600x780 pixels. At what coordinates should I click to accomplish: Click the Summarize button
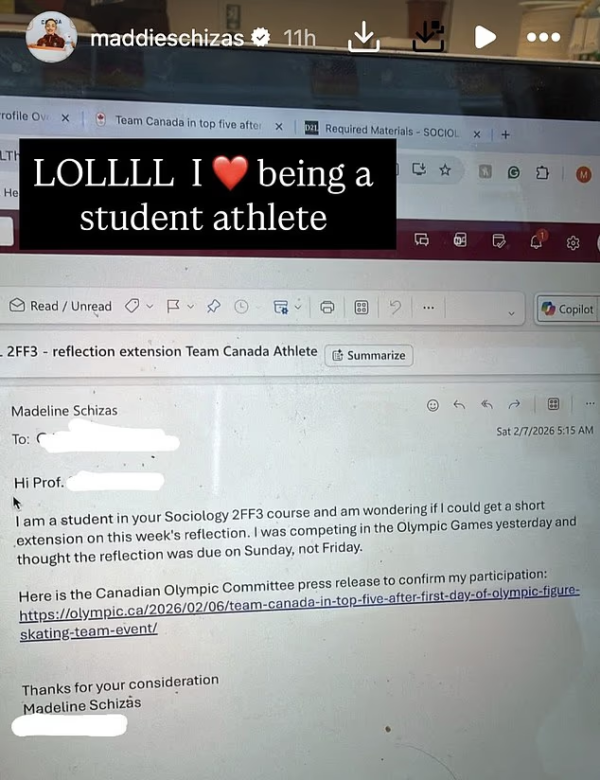click(x=369, y=355)
